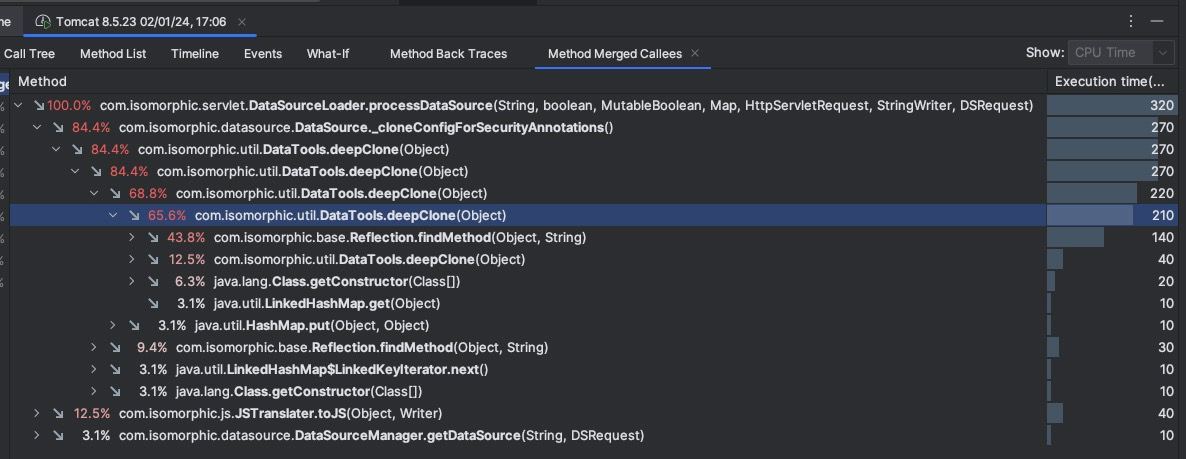Open the Method Back Traces tab
The image size is (1186, 459).
point(448,54)
